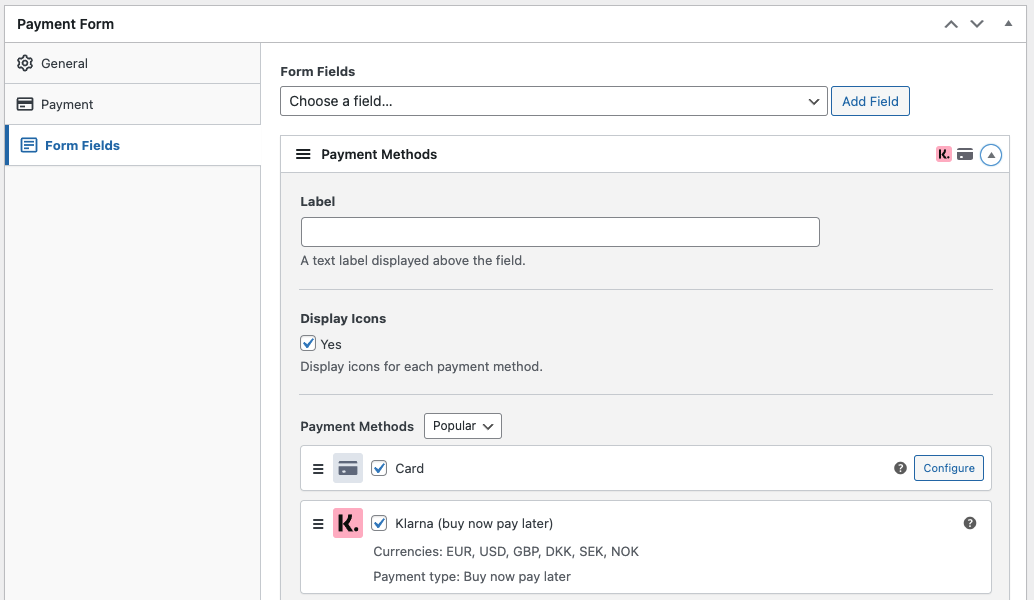Collapse the Payment Methods field panel
Image resolution: width=1034 pixels, height=600 pixels.
990,155
